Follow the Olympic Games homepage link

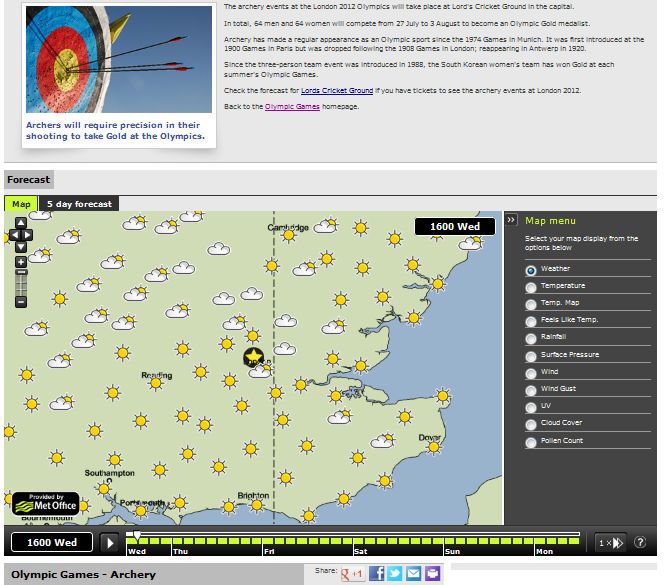[x=292, y=106]
